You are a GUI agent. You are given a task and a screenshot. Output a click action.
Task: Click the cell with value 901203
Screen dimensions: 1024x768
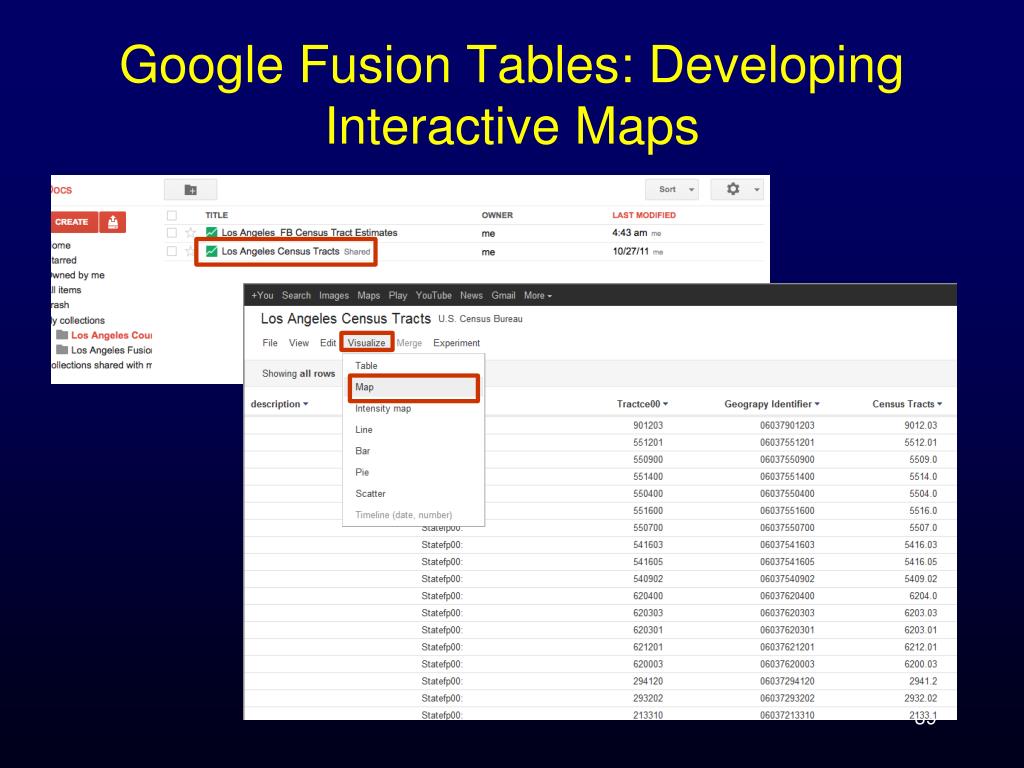(648, 425)
